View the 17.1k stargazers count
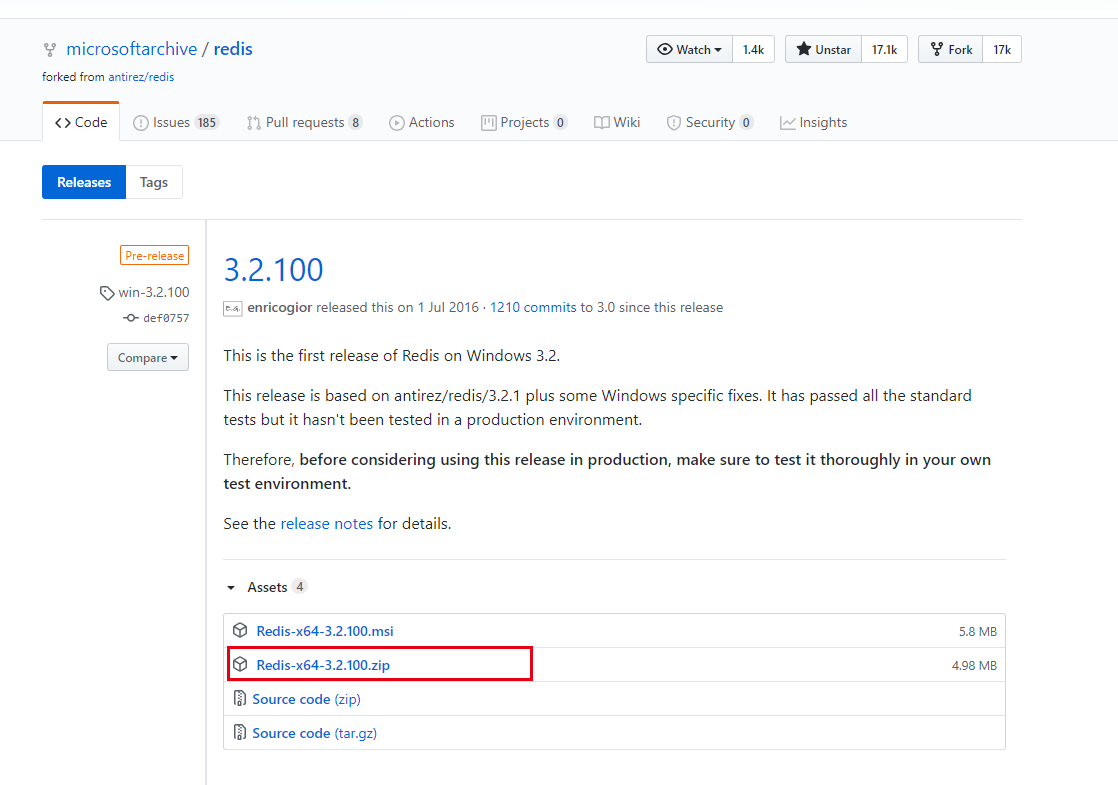 click(x=884, y=50)
